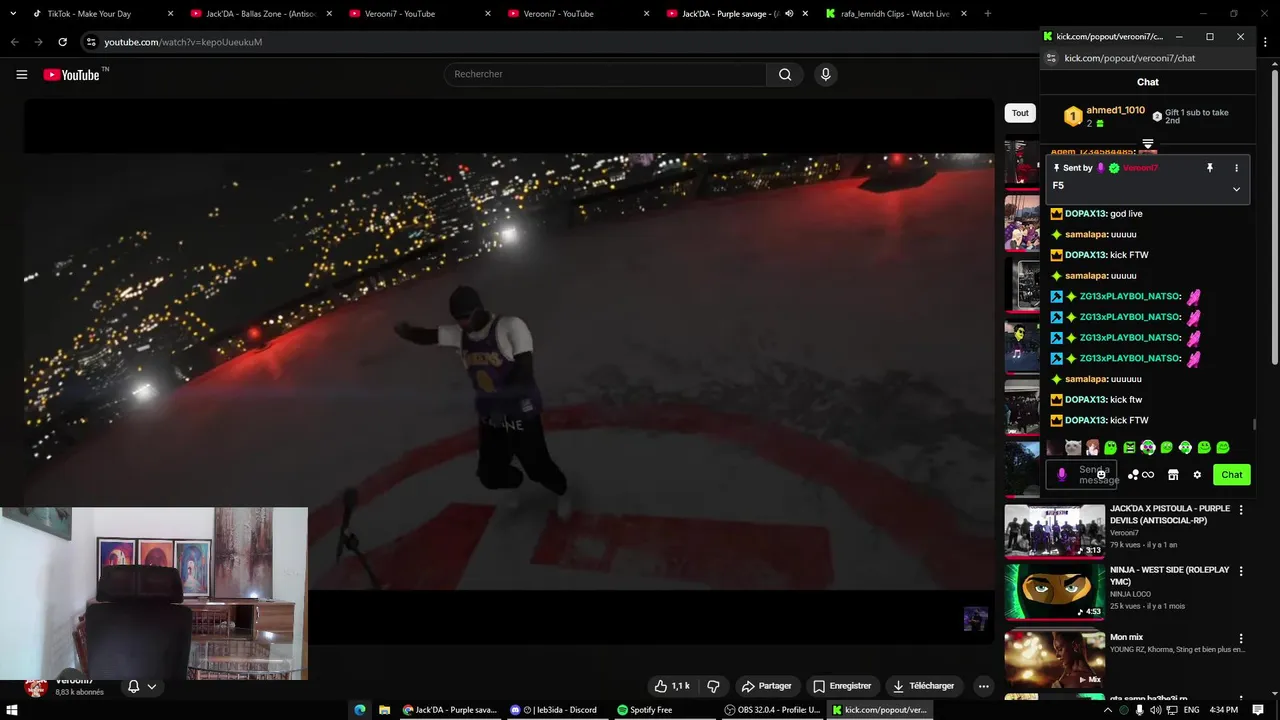Close the TikTok - Make Your Day tab
The width and height of the screenshot is (1280, 720).
point(170,14)
